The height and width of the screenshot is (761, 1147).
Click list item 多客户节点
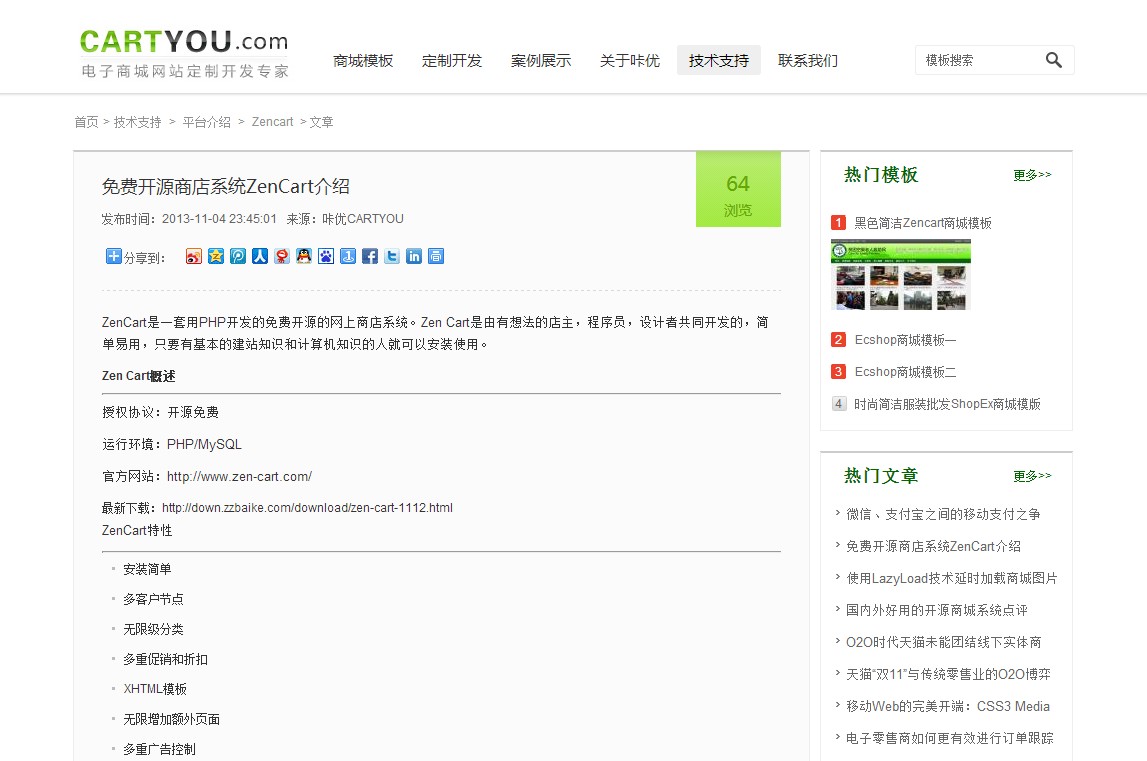tap(154, 599)
